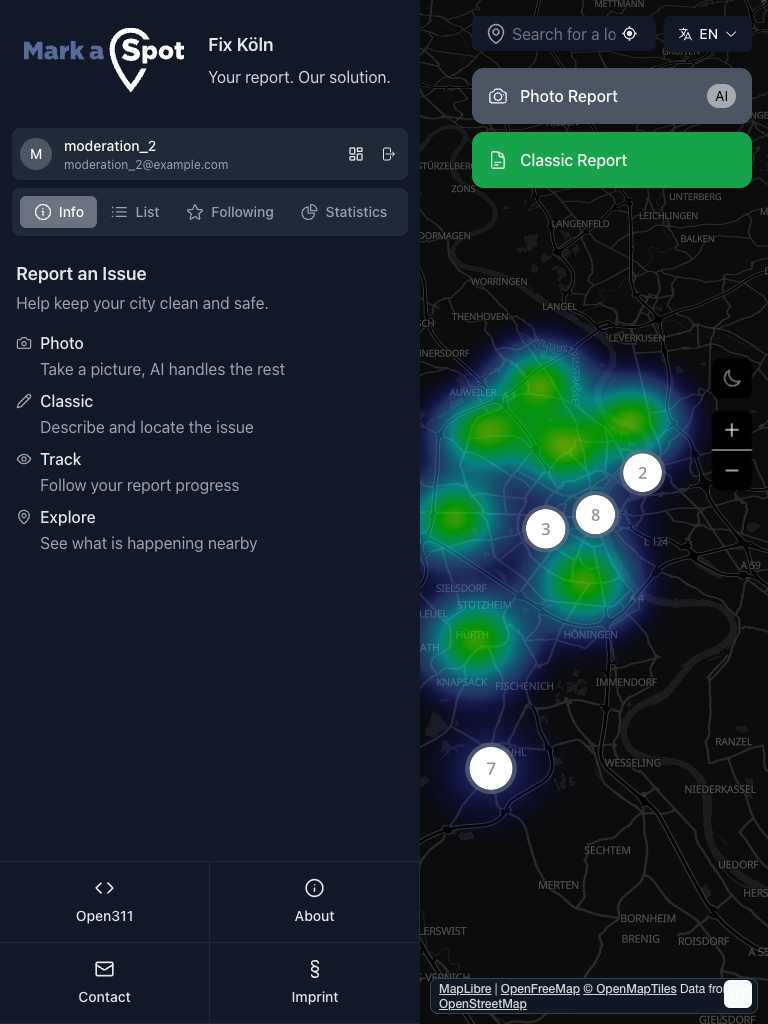The image size is (768, 1024).
Task: Switch to the Following tab
Action: [230, 212]
